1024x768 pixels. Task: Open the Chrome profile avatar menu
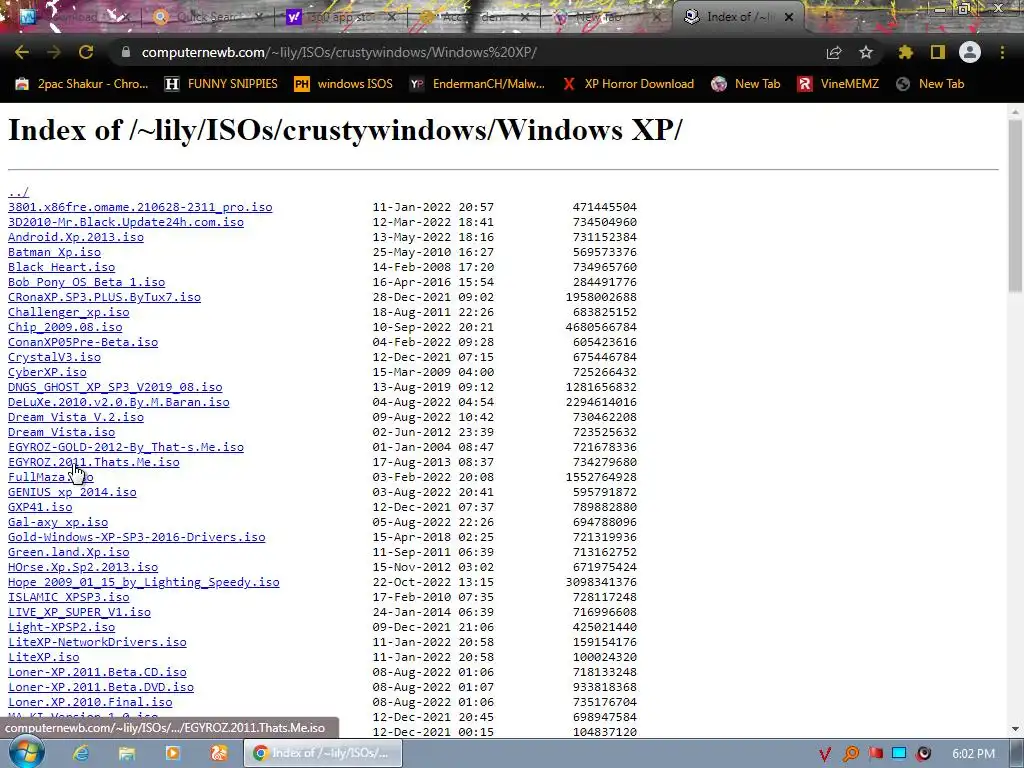970,52
